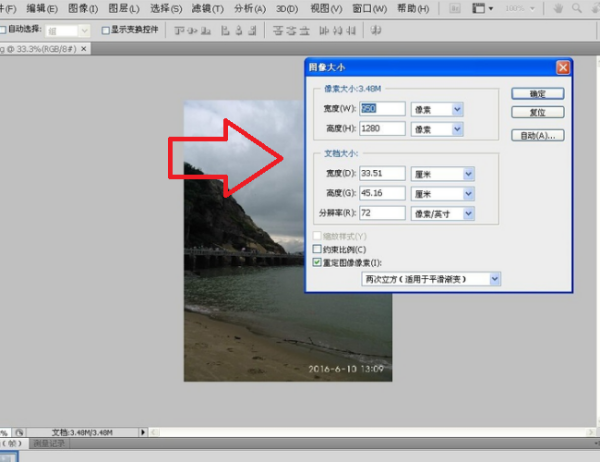600x462 pixels.
Task: Click 确定 to confirm image size
Action: tap(538, 93)
